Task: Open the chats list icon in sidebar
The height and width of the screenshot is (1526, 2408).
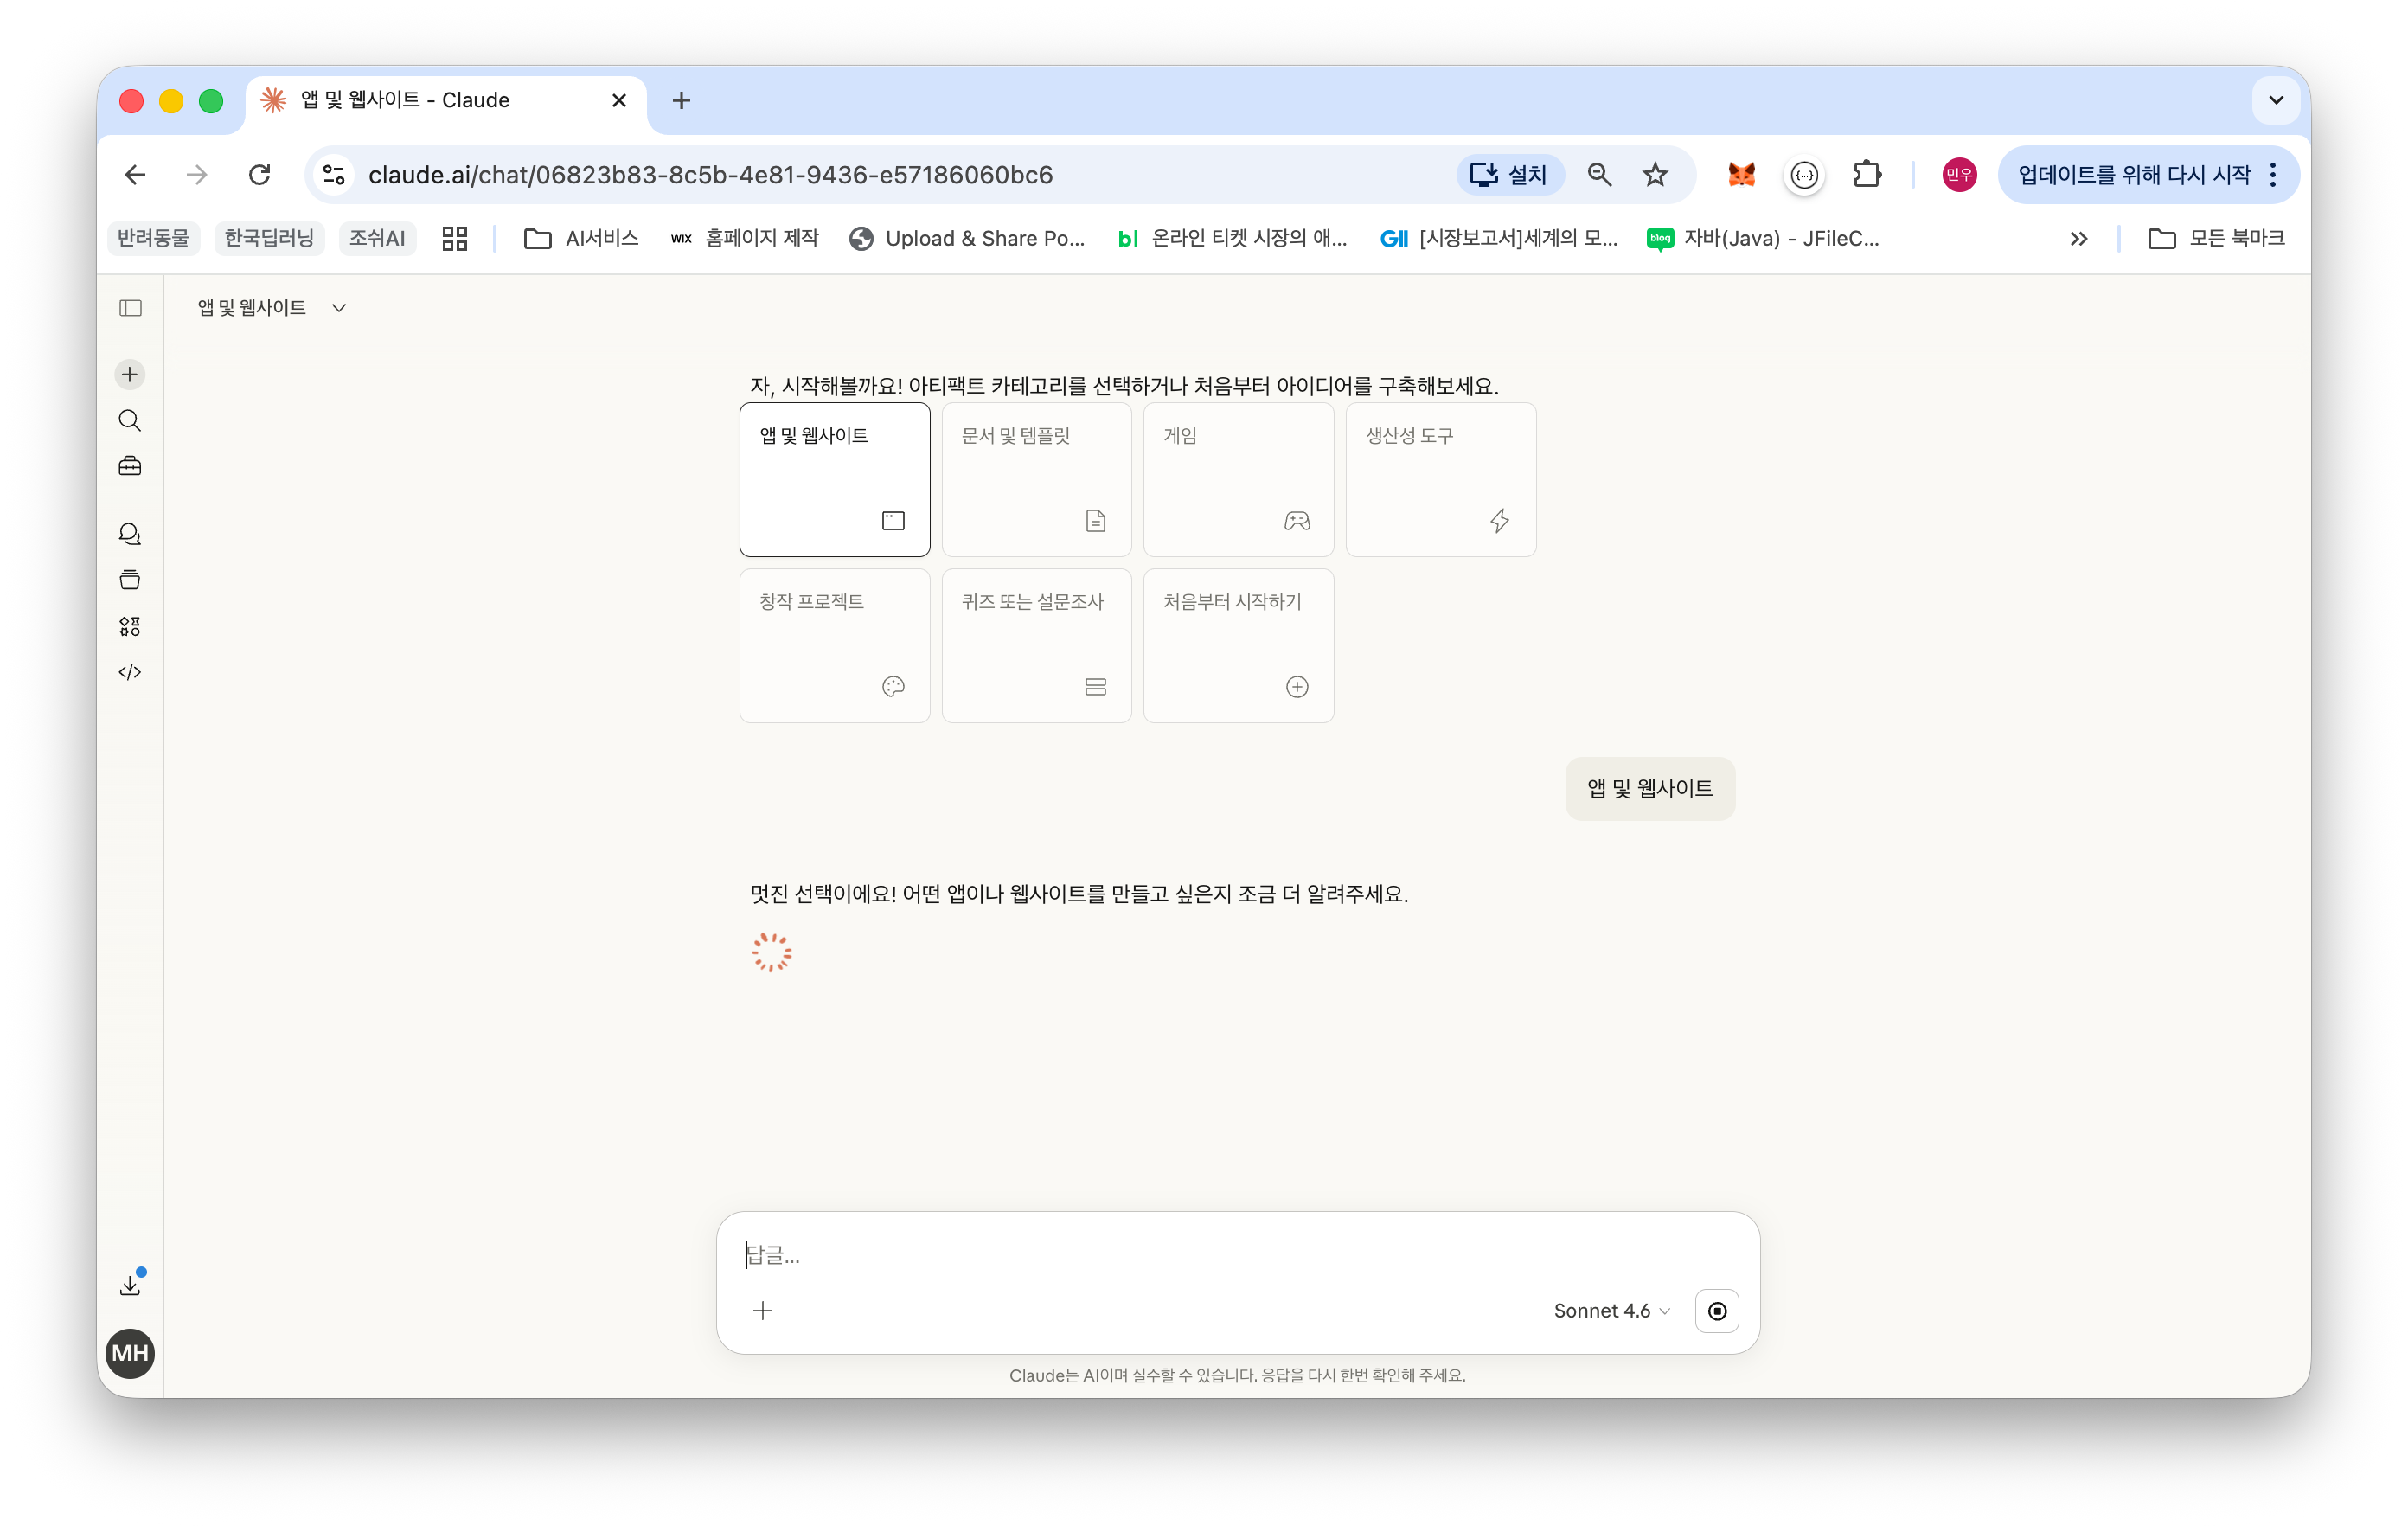Action: [130, 534]
